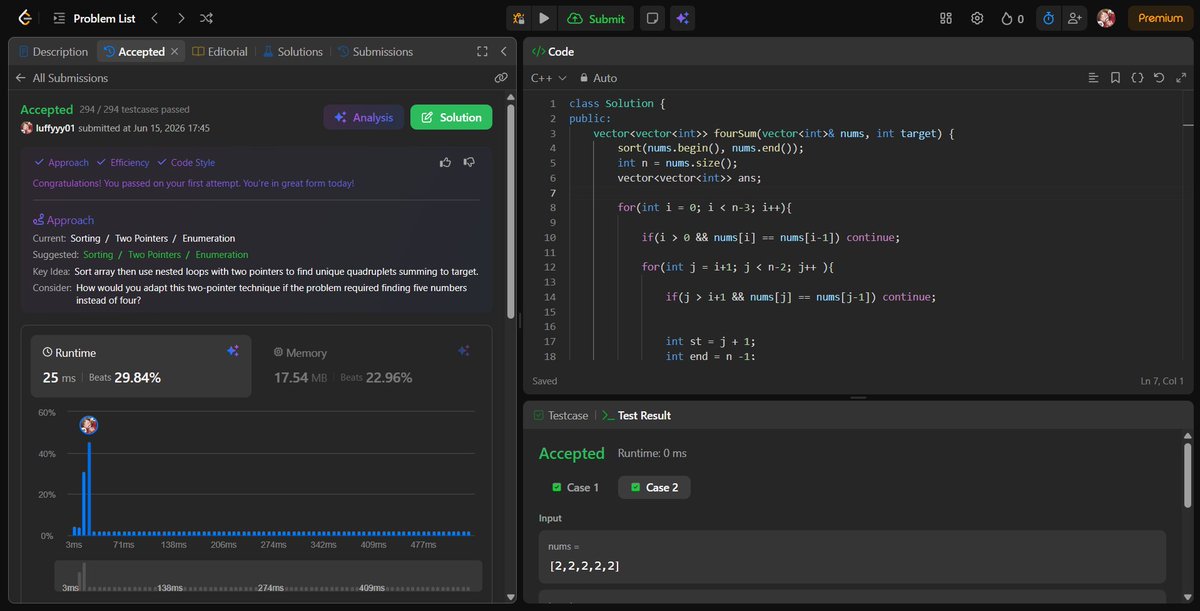Viewport: 1200px width, 611px height.
Task: Go to previous problem arrow
Action: pos(154,18)
